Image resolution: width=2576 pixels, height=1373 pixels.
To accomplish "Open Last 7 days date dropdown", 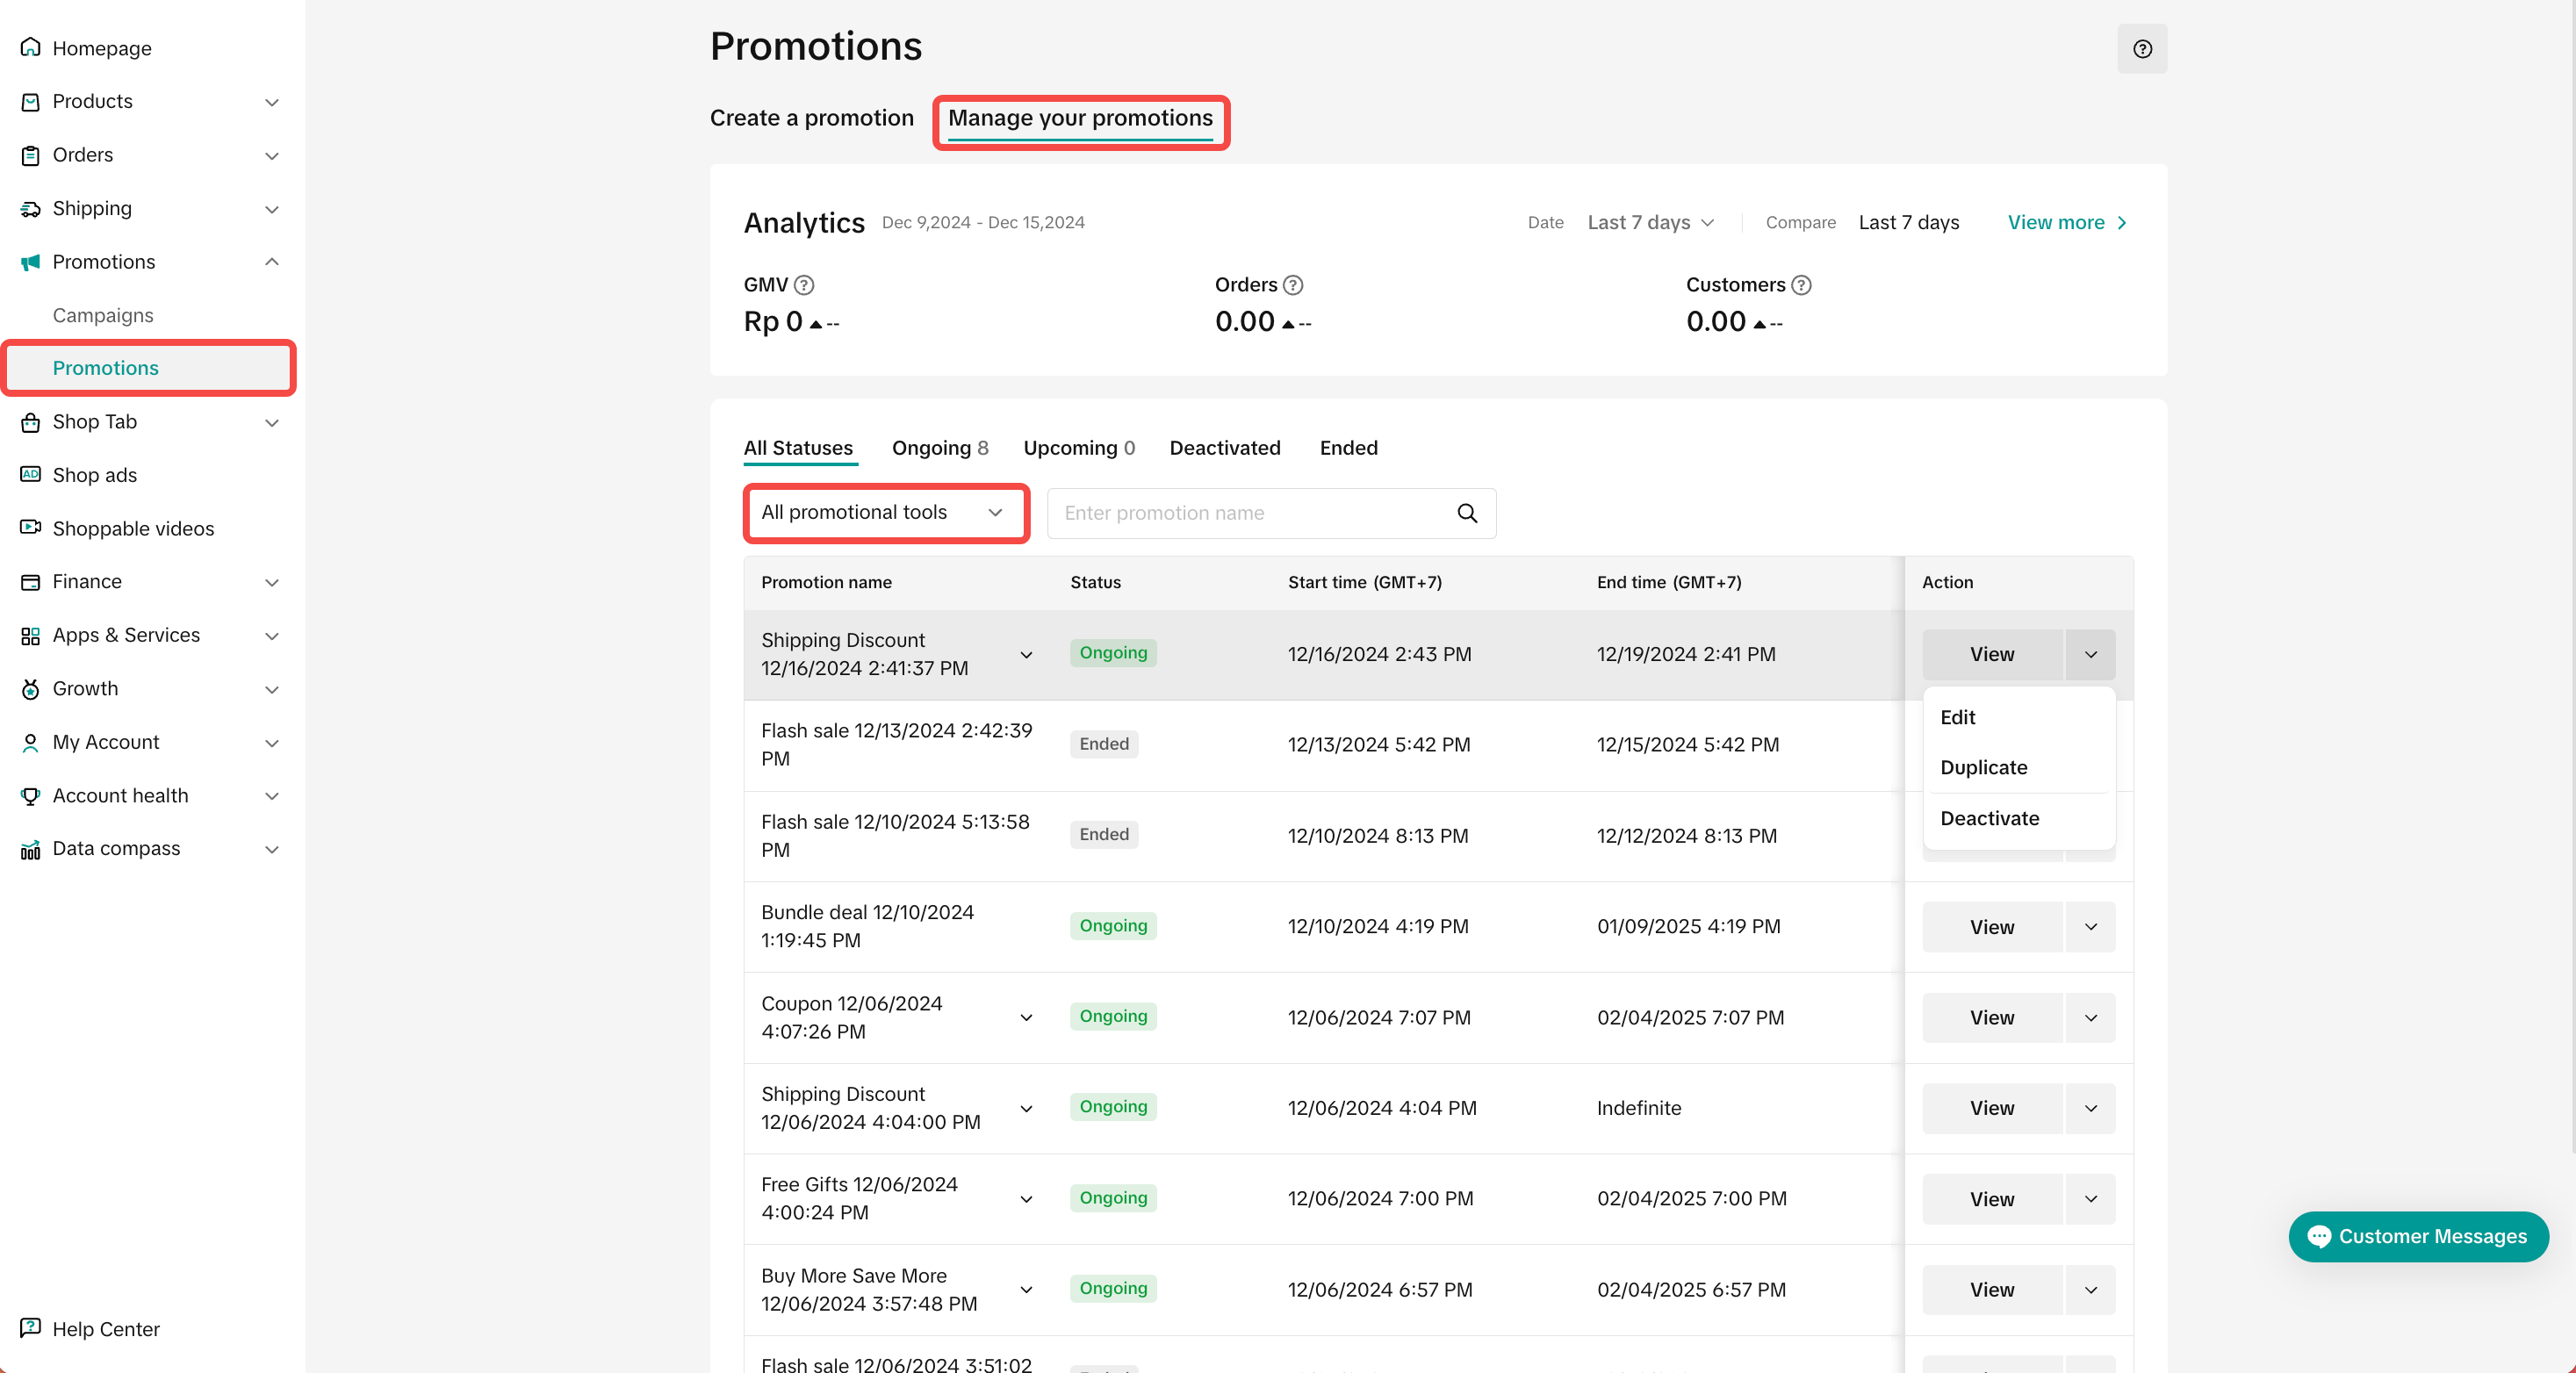I will [x=1650, y=222].
